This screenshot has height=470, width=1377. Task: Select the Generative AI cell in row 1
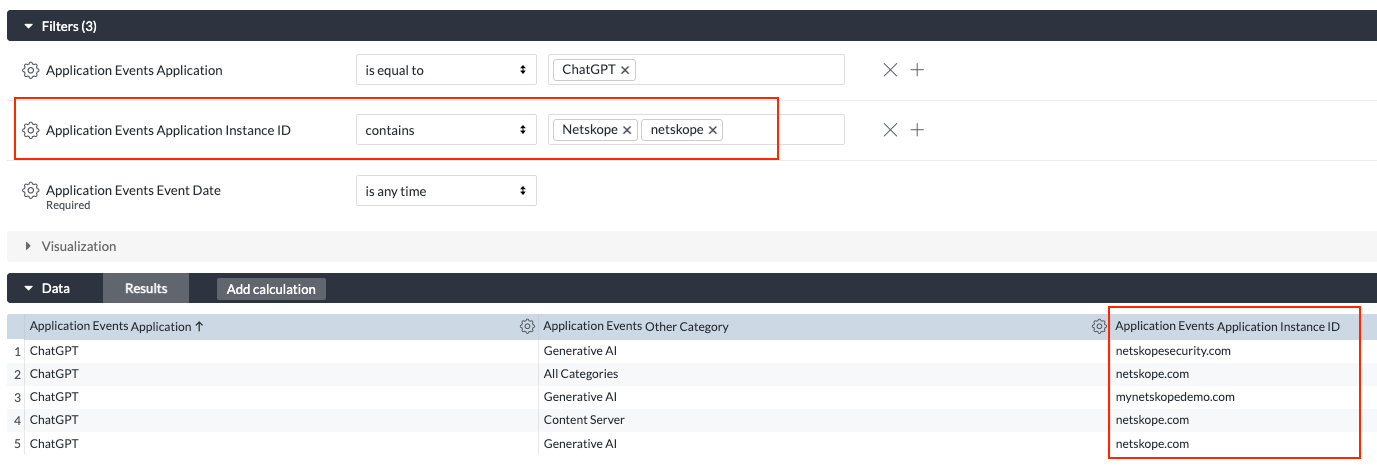click(580, 350)
